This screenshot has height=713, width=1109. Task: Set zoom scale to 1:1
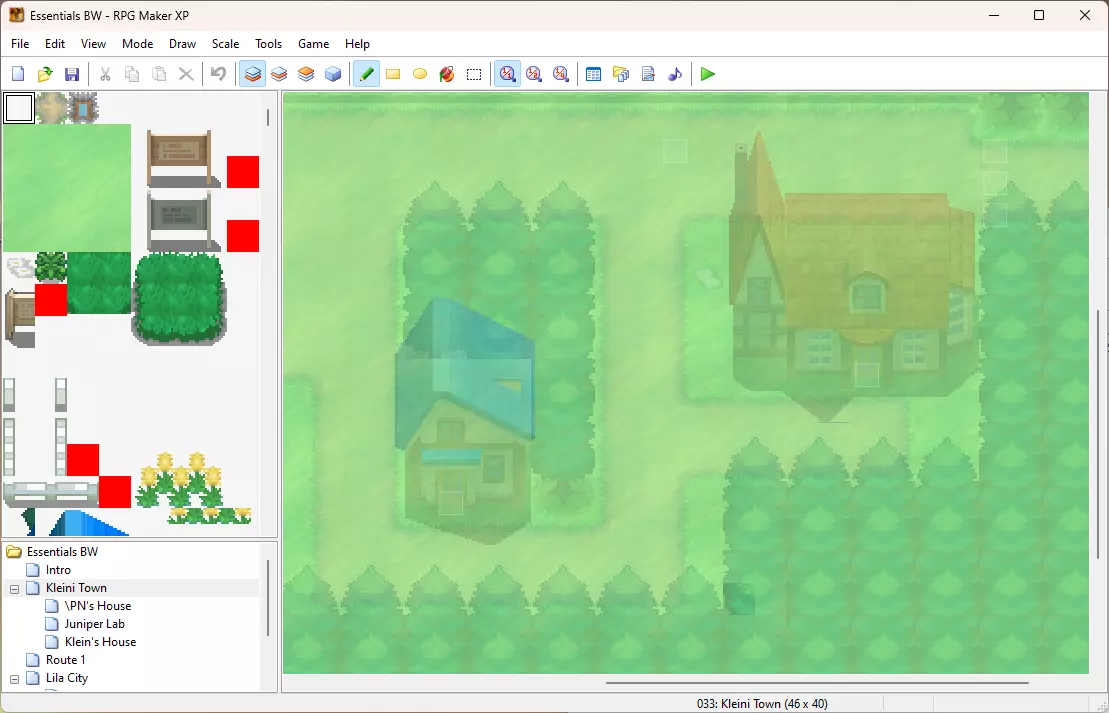tap(508, 74)
